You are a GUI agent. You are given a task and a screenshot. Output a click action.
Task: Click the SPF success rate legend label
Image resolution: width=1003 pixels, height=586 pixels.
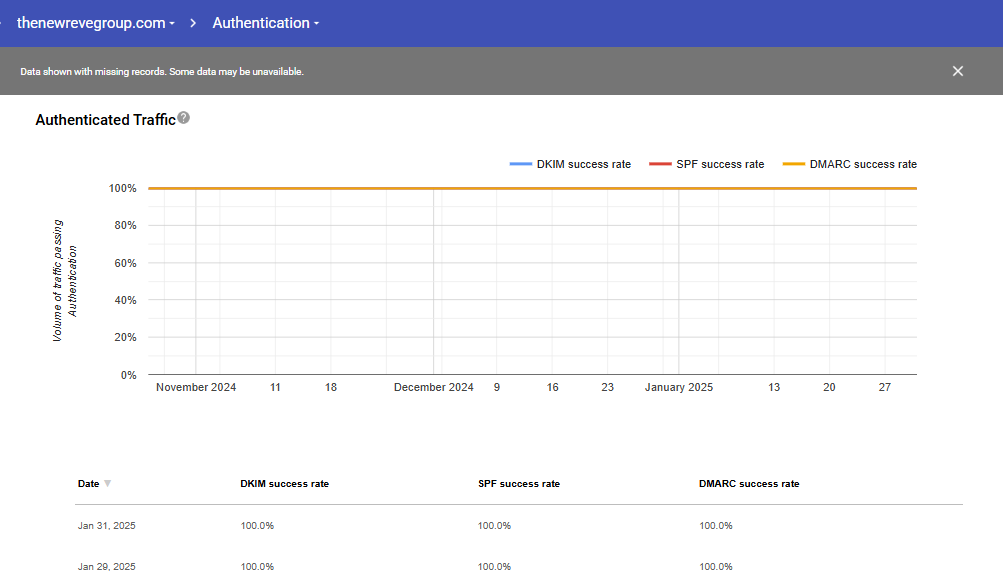tap(720, 164)
